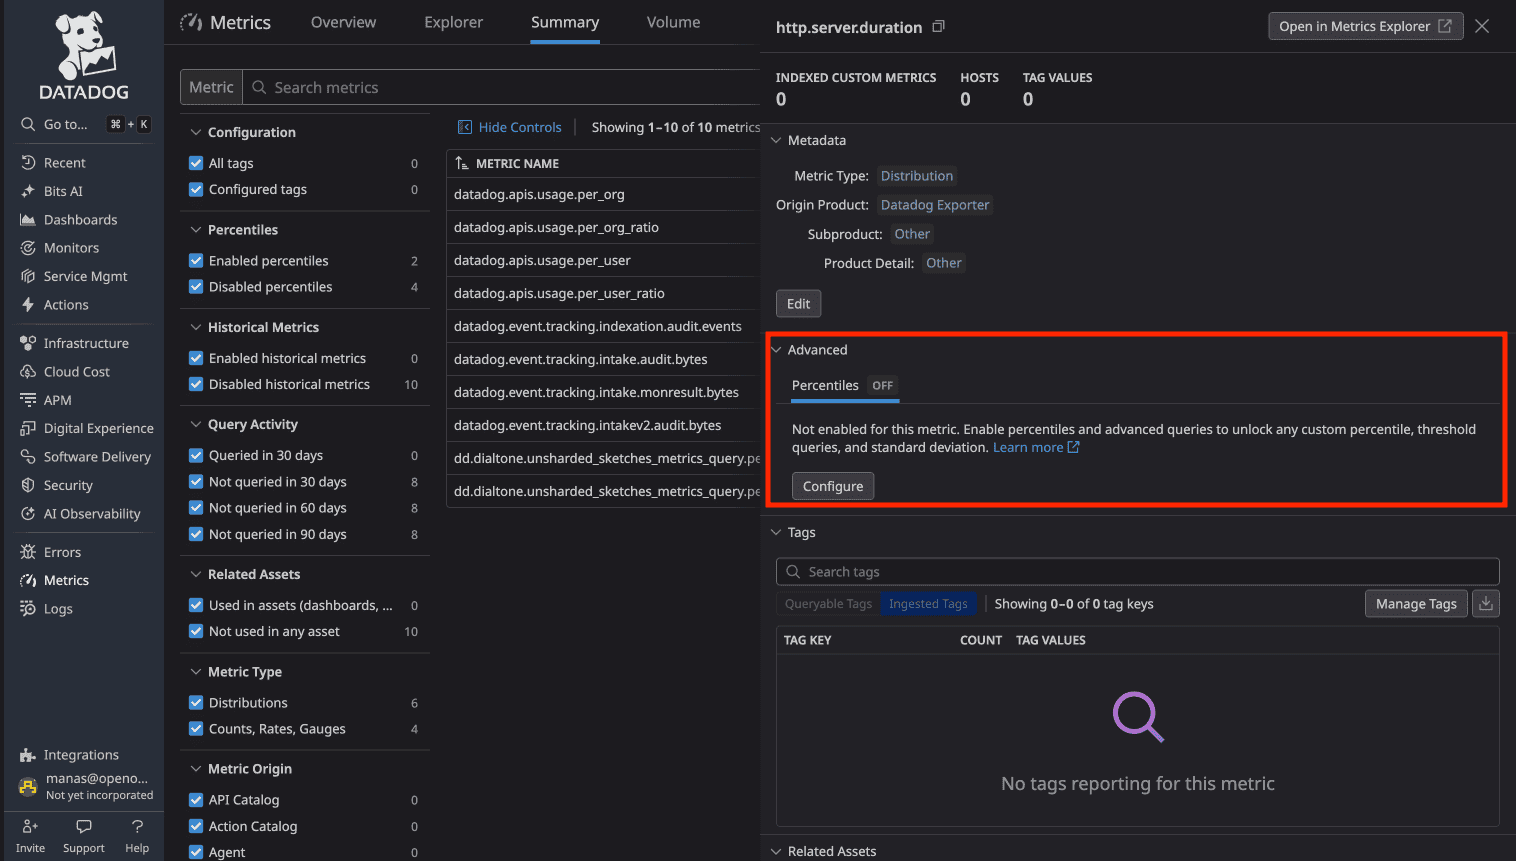Select Monitors in the sidebar
Image resolution: width=1516 pixels, height=861 pixels.
70,247
